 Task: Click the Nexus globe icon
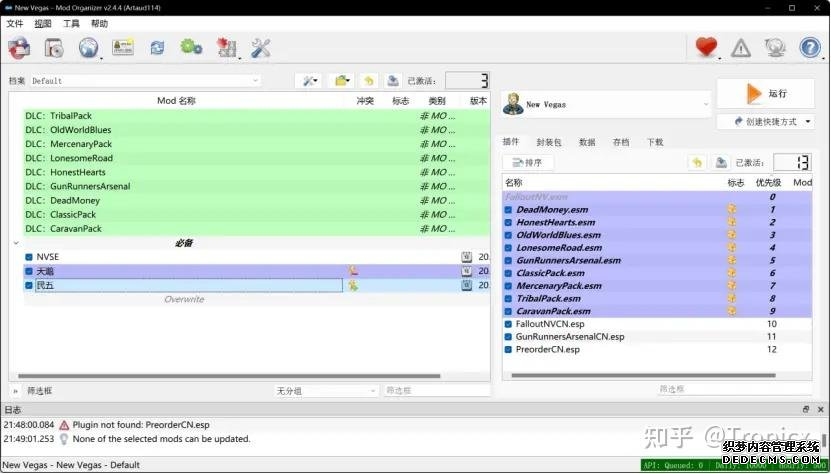pos(88,47)
